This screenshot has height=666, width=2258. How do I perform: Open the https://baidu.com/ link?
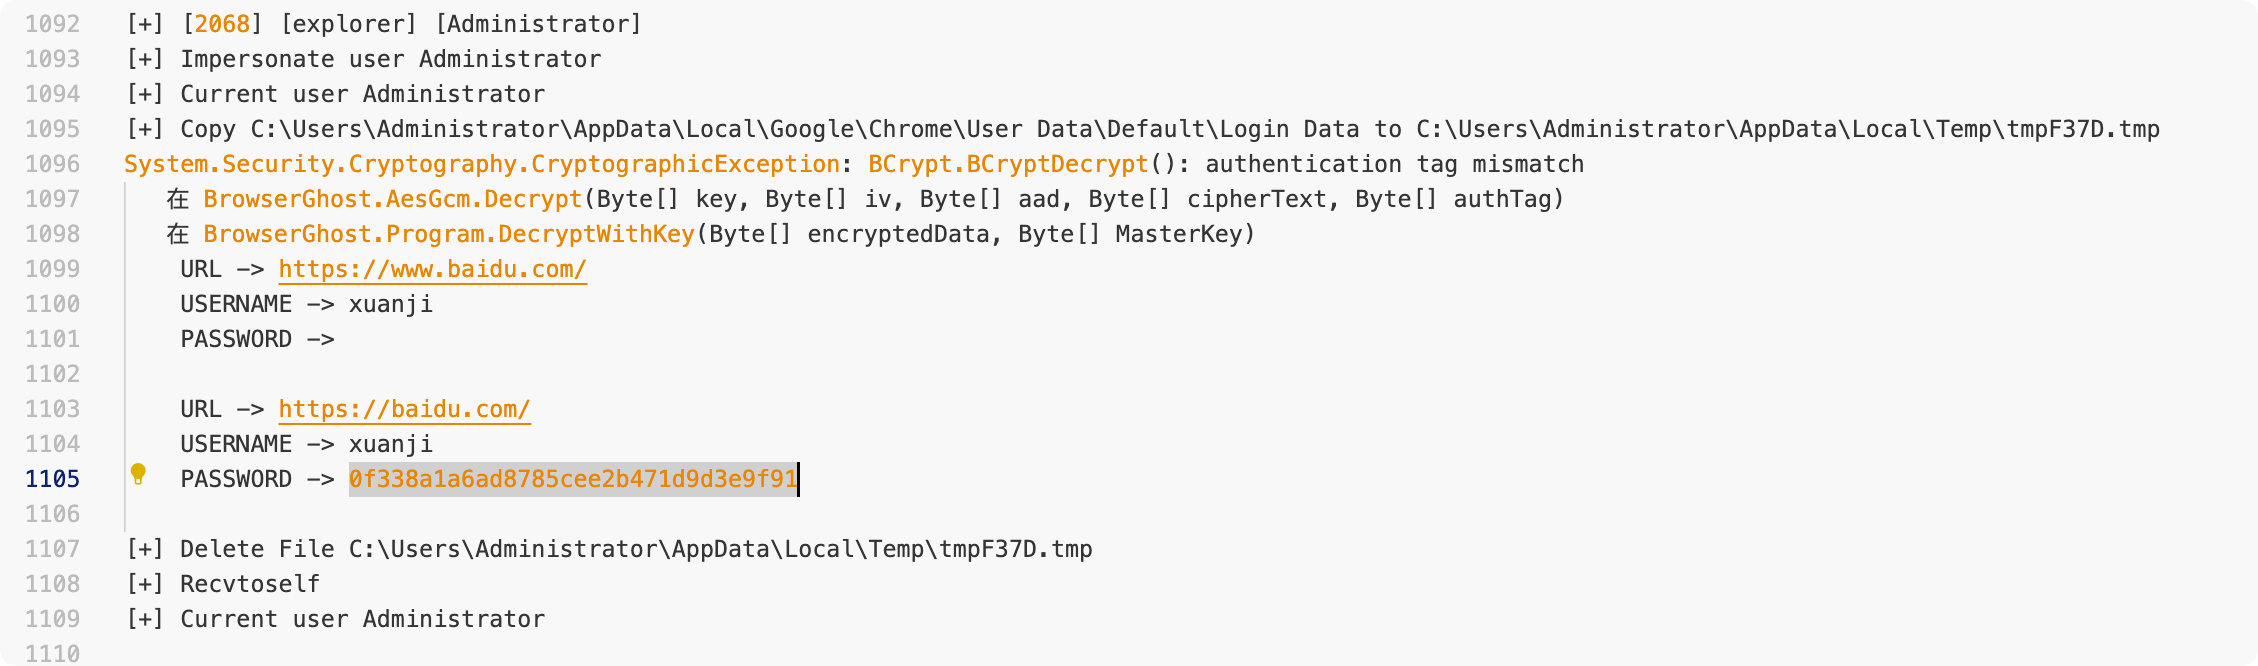point(404,409)
